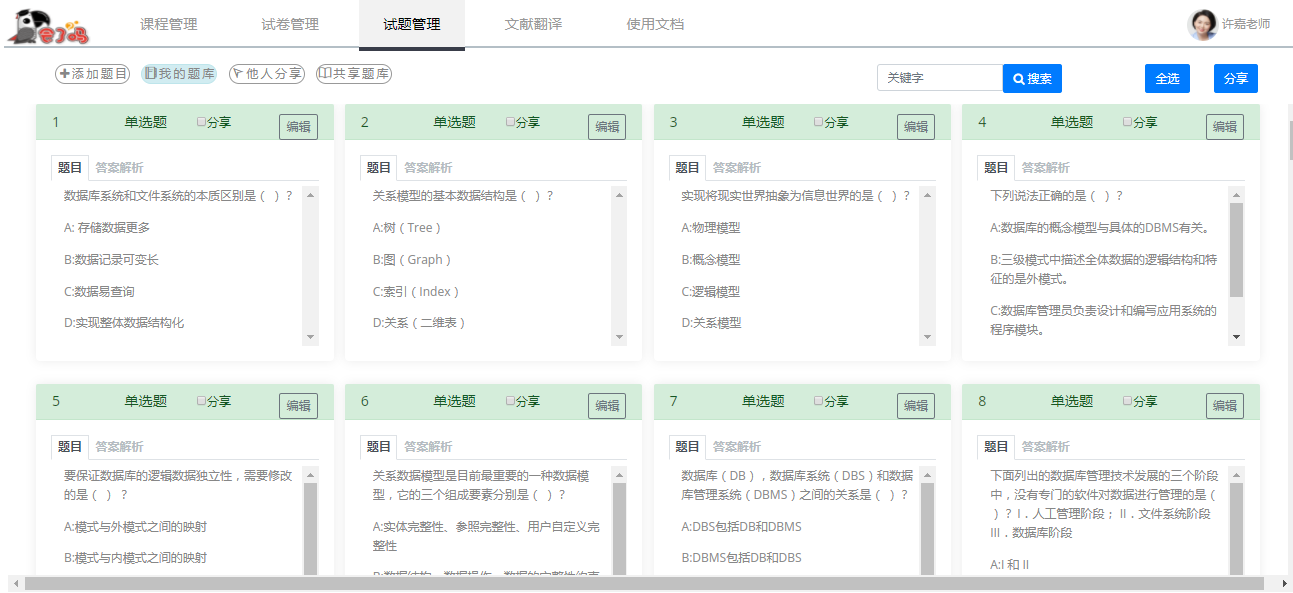Select 题目 tab in question 7
The width and height of the screenshot is (1293, 593).
687,447
